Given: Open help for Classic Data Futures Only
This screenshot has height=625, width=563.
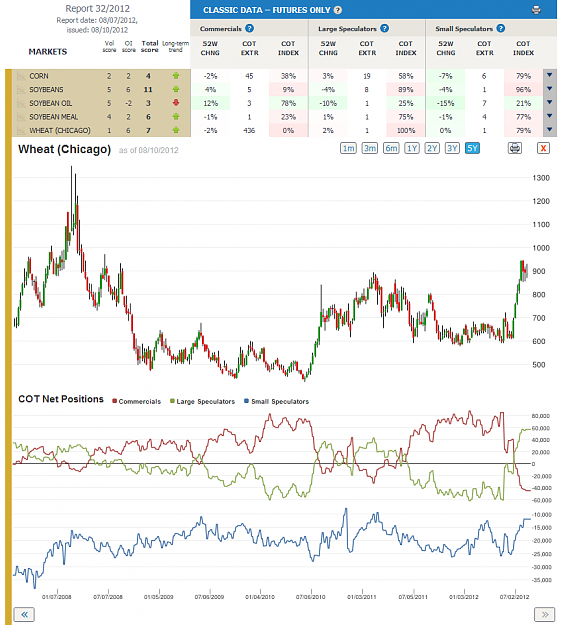Looking at the screenshot, I should pyautogui.click(x=338, y=10).
